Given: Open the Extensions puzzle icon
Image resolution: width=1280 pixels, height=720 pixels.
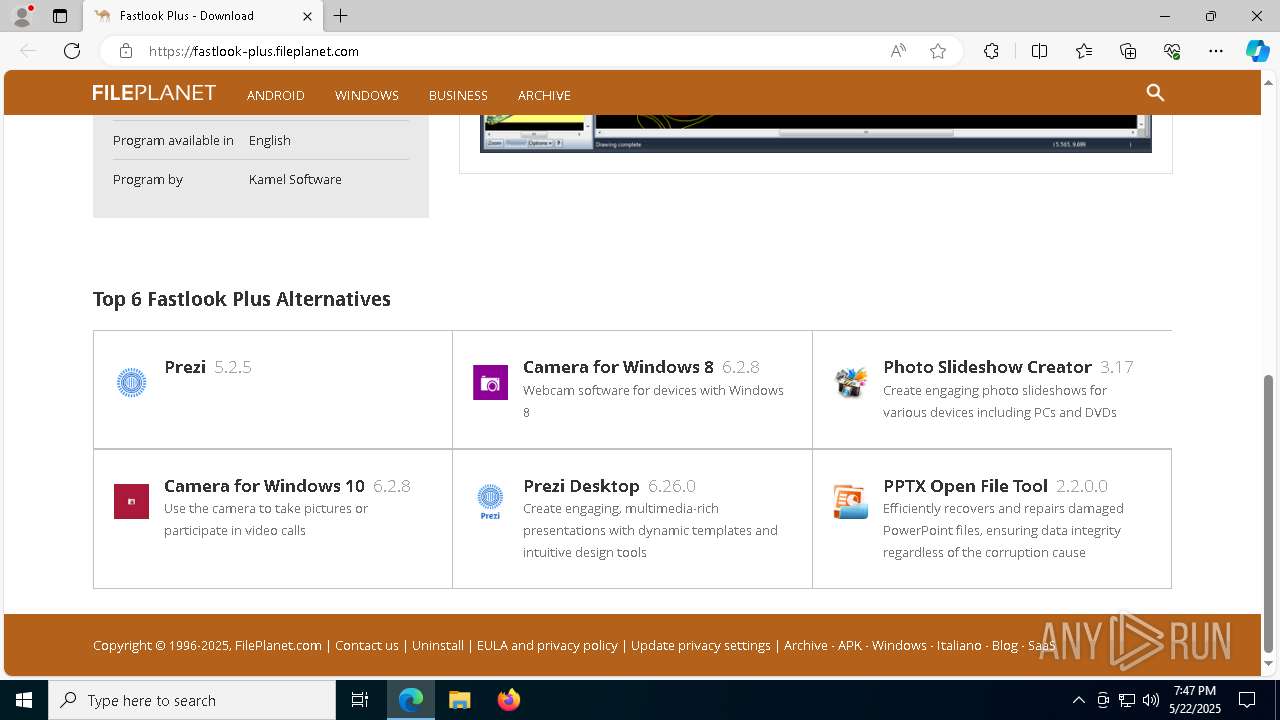Looking at the screenshot, I should (991, 51).
